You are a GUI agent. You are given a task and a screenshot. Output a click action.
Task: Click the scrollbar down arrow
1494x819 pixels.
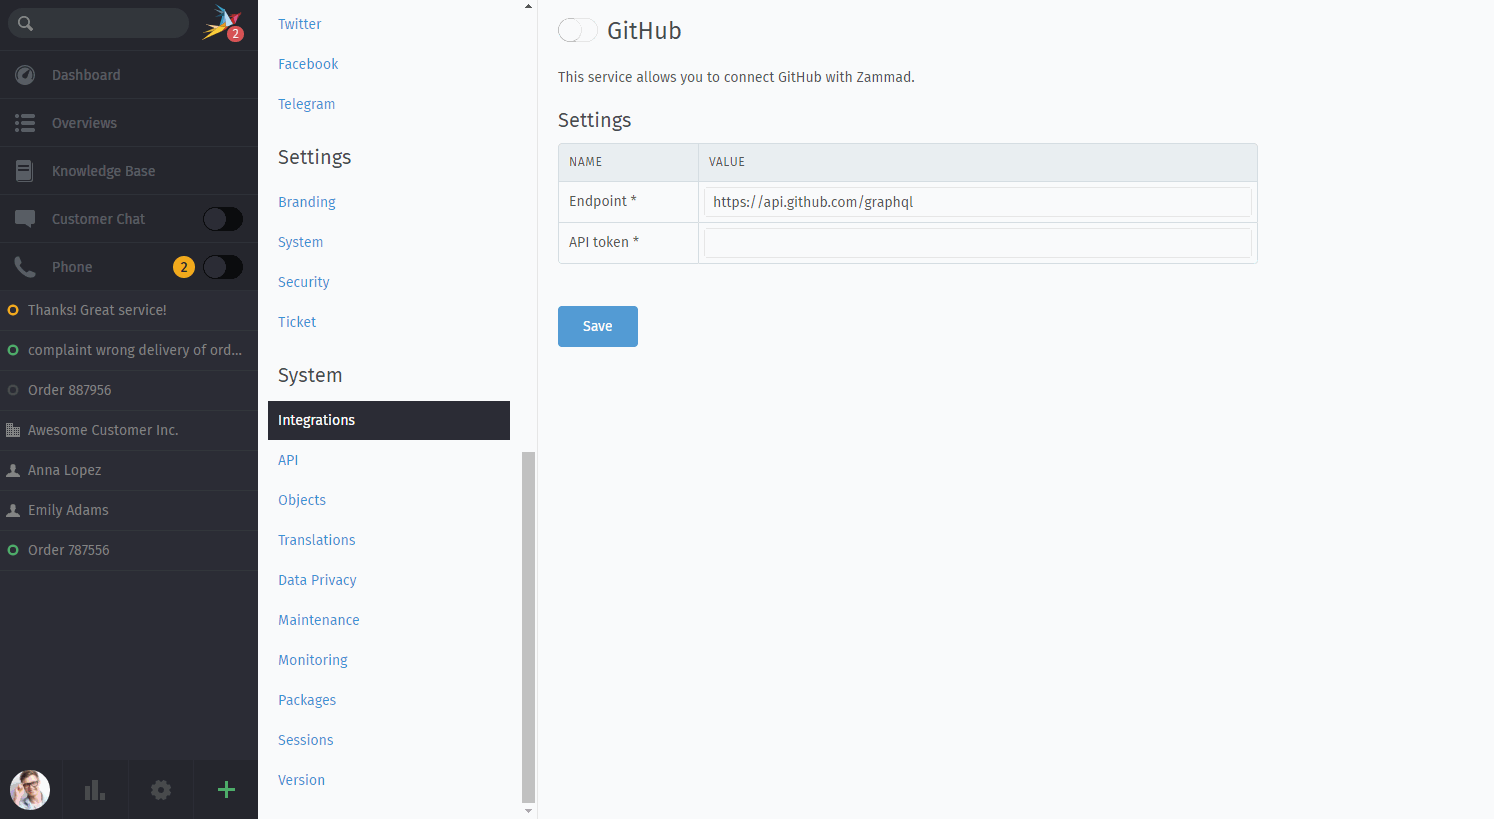(529, 811)
